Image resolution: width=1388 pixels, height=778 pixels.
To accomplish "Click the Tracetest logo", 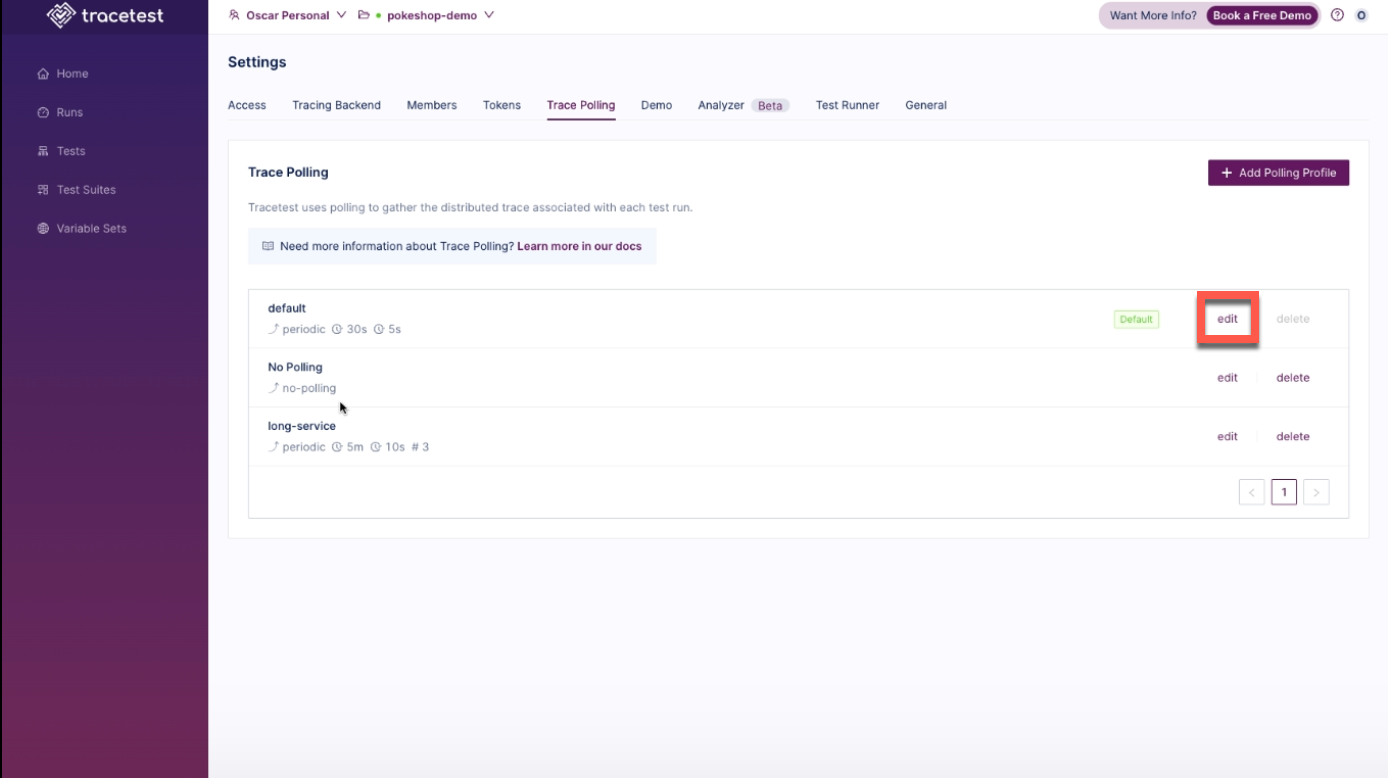I will pyautogui.click(x=105, y=15).
